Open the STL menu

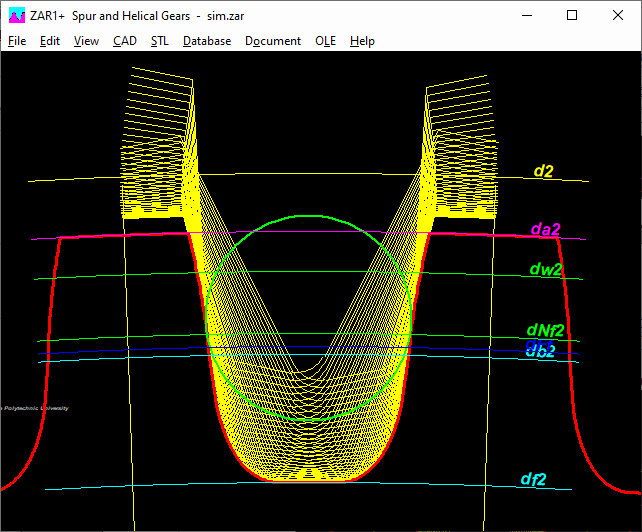pos(160,41)
